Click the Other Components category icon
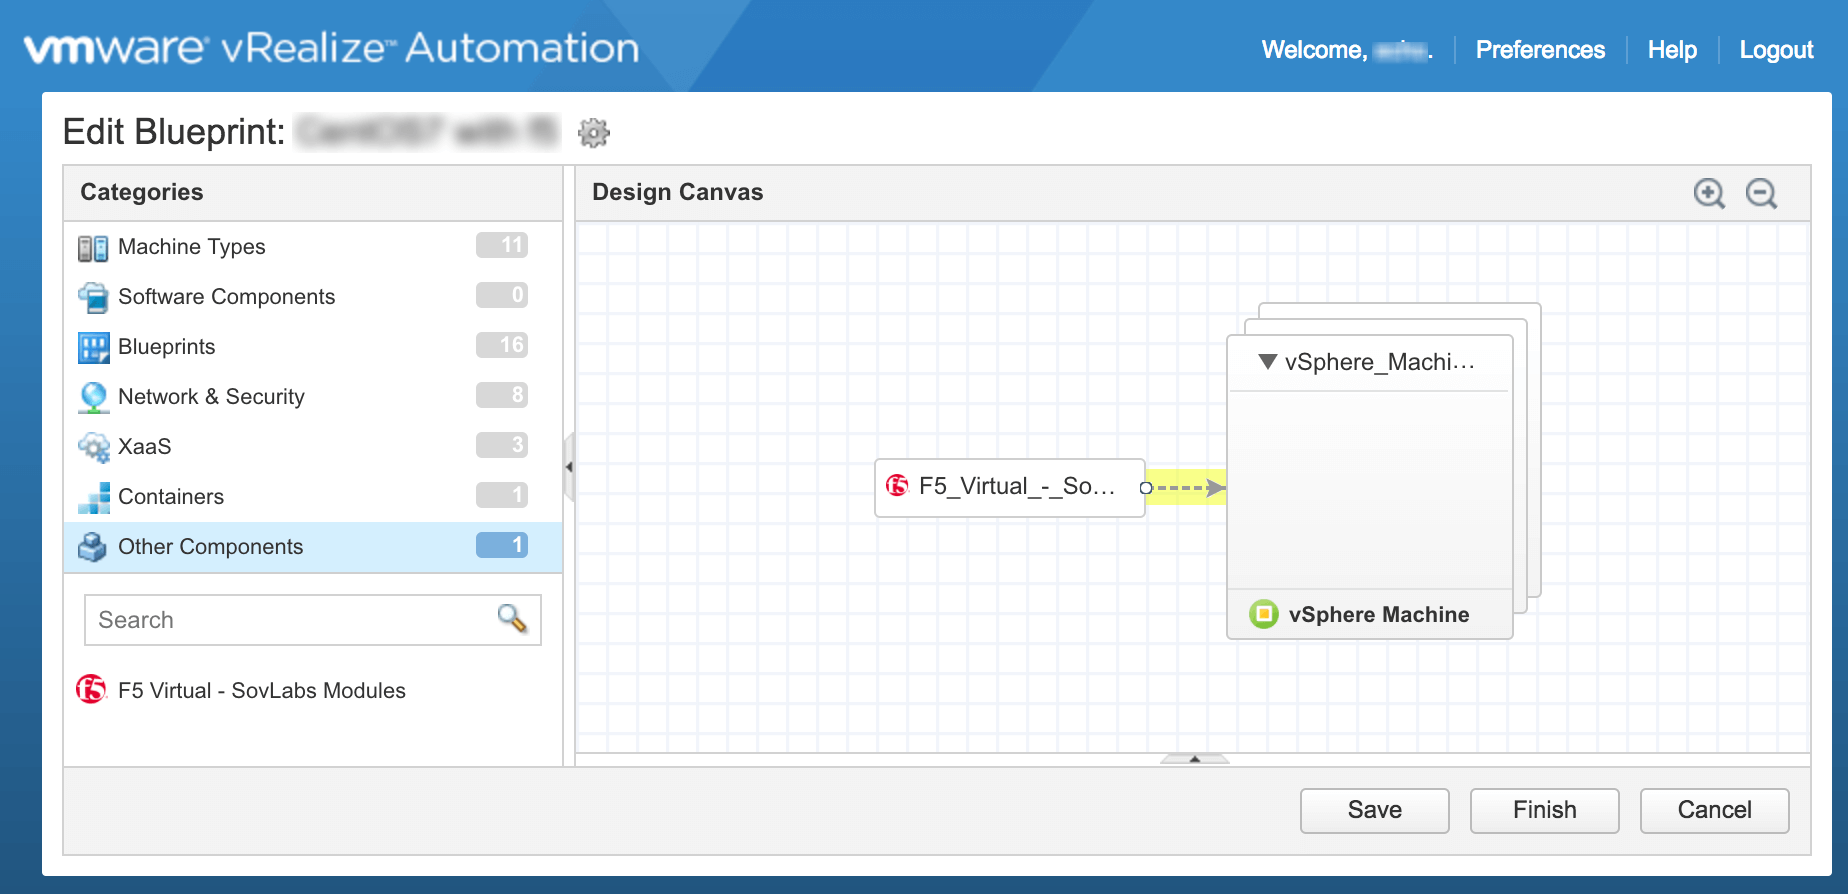The width and height of the screenshot is (1848, 894). tap(93, 547)
